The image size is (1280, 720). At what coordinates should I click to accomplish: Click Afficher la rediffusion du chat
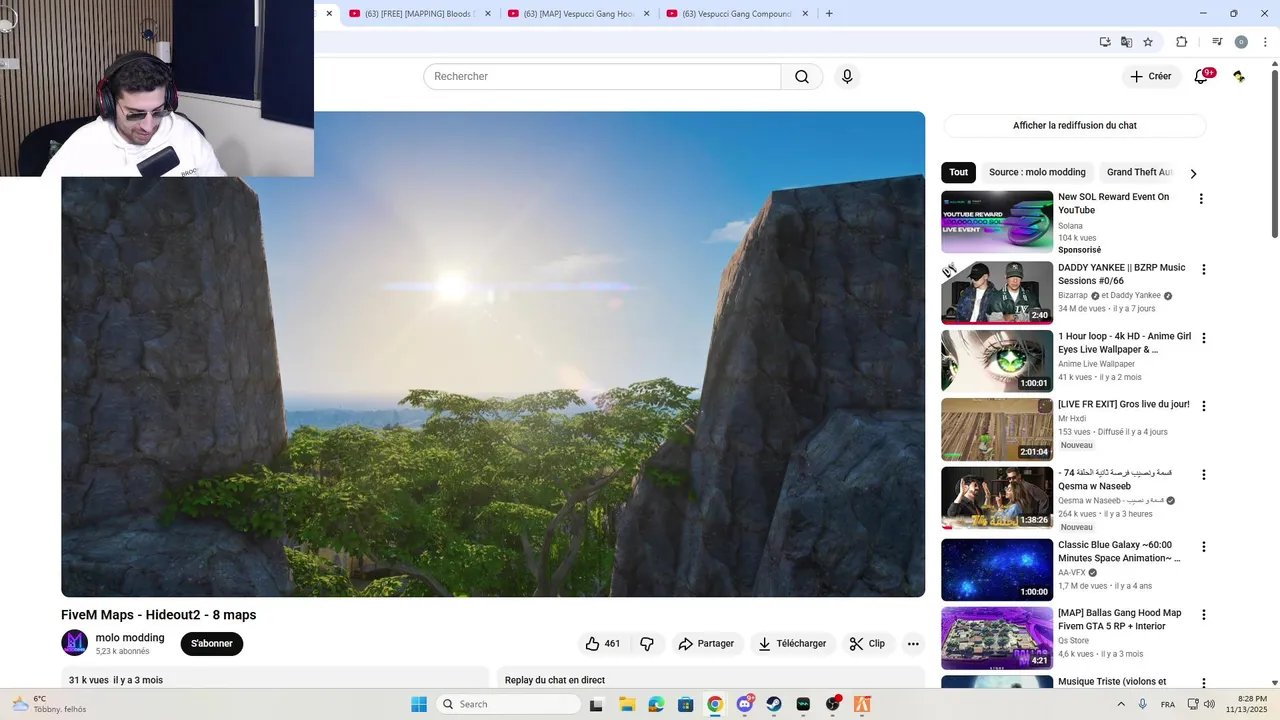(1074, 126)
